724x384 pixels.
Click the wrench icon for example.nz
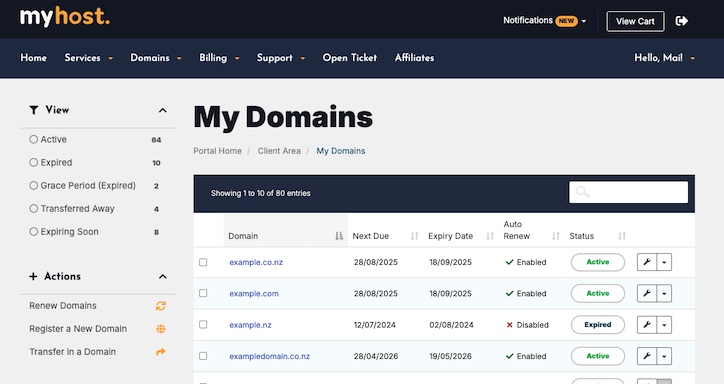click(647, 325)
